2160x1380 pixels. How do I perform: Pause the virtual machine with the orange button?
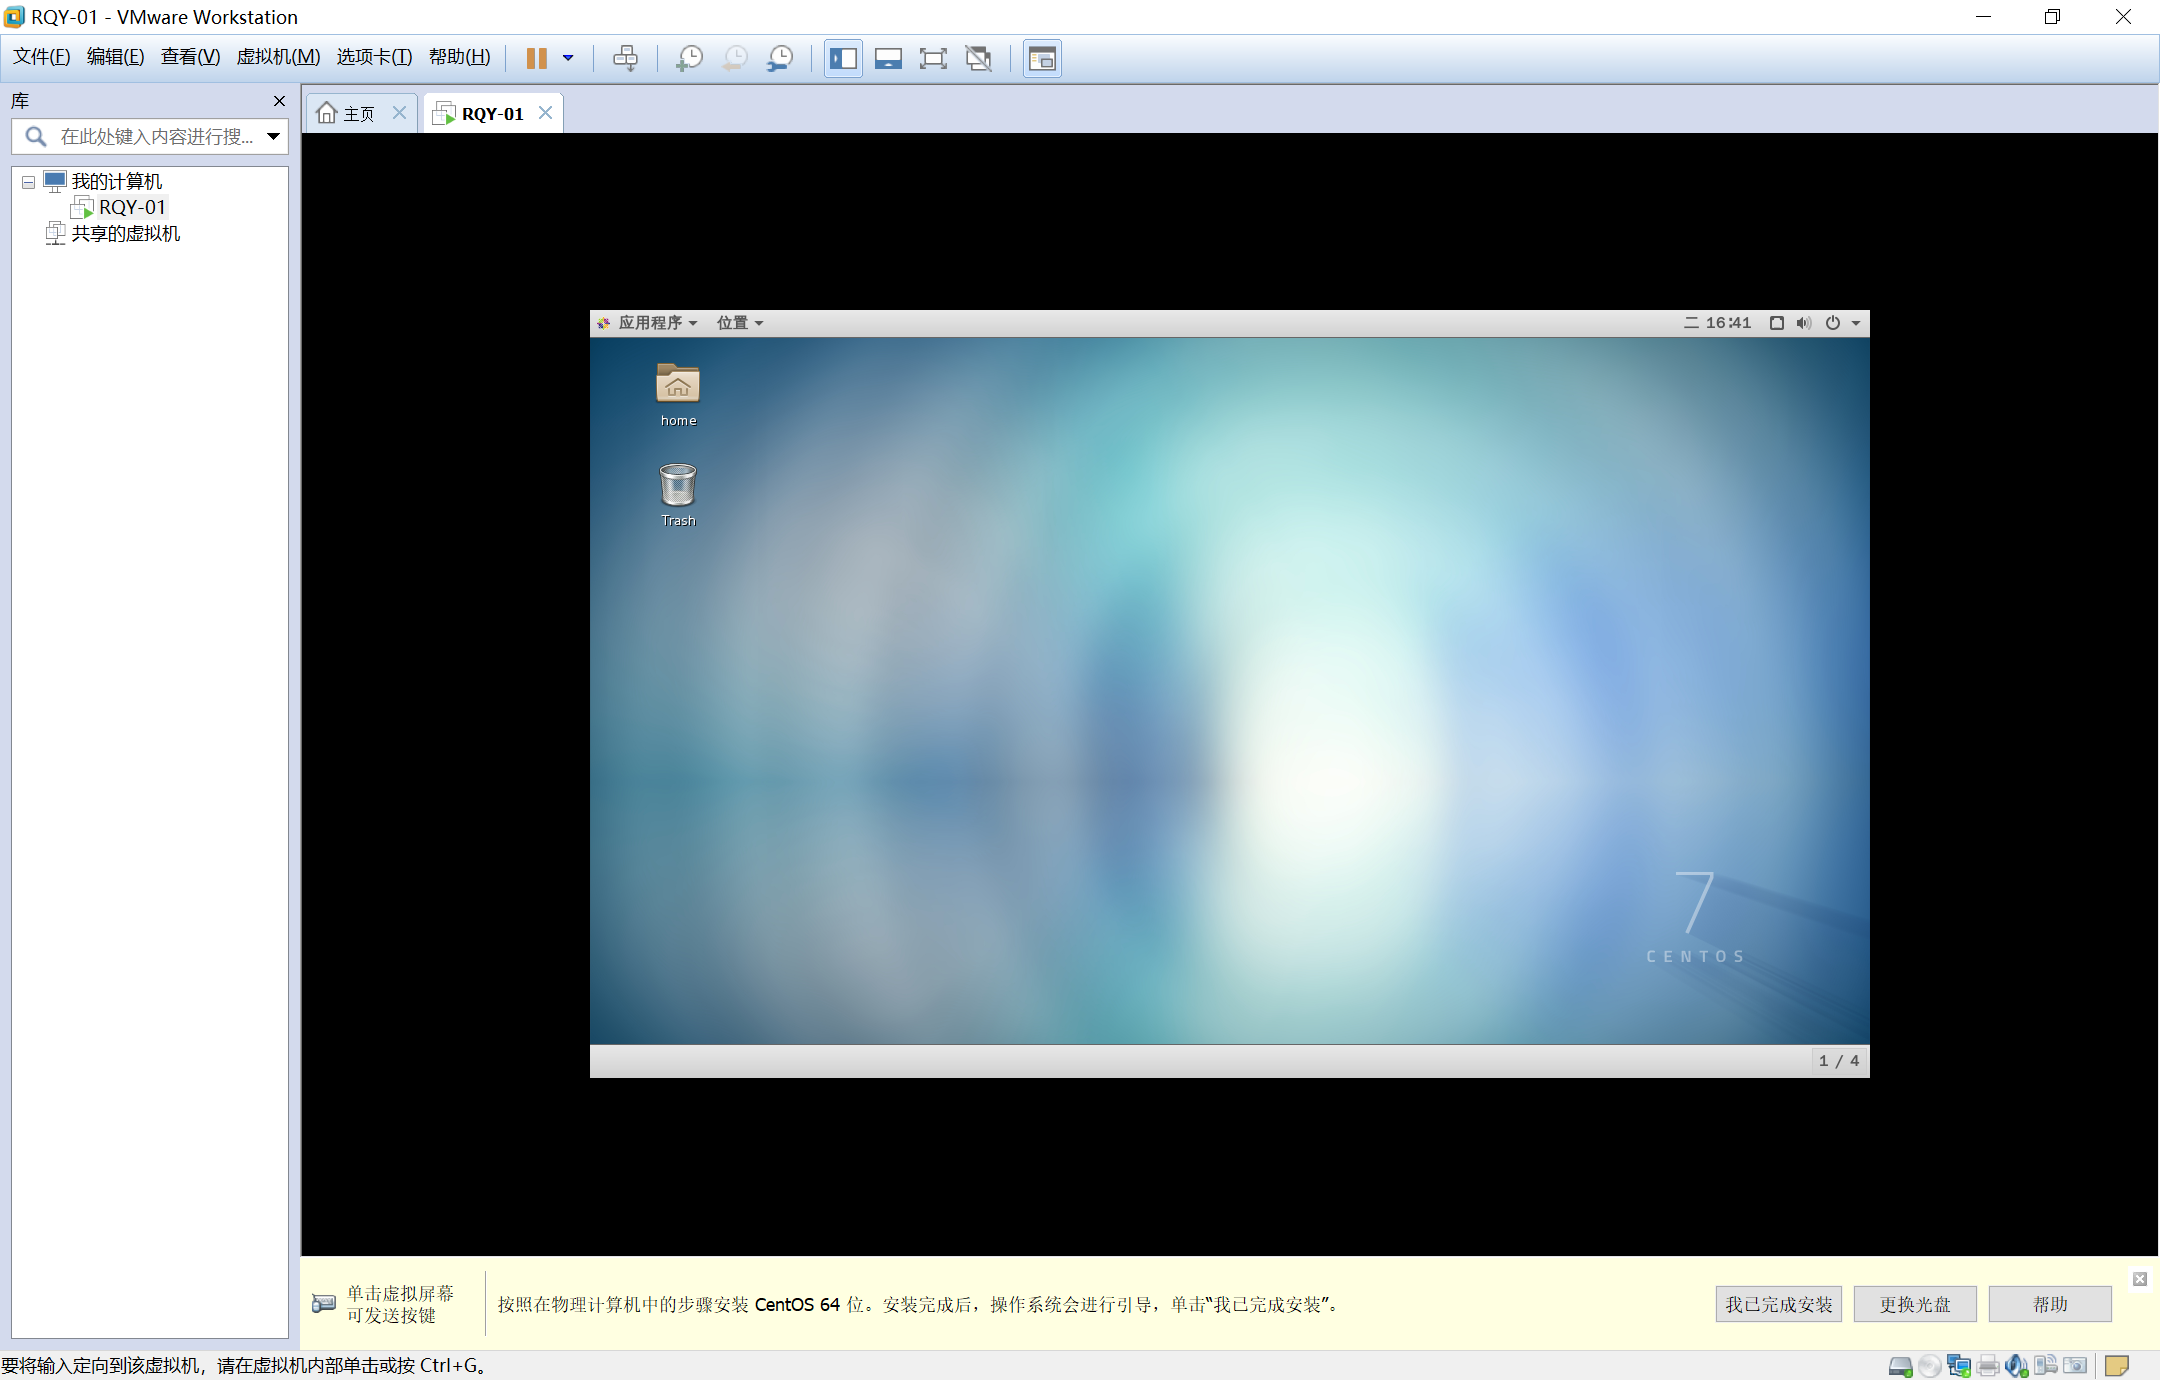pyautogui.click(x=537, y=58)
